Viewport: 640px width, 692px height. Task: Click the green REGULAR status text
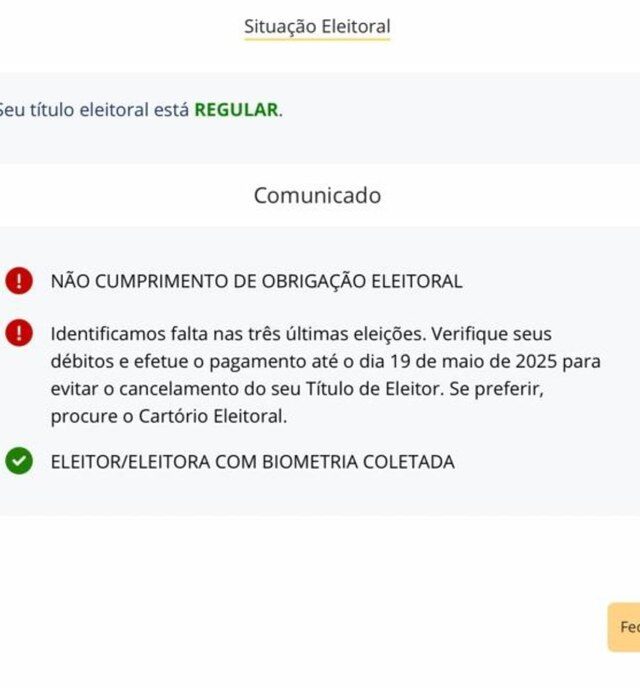236,110
